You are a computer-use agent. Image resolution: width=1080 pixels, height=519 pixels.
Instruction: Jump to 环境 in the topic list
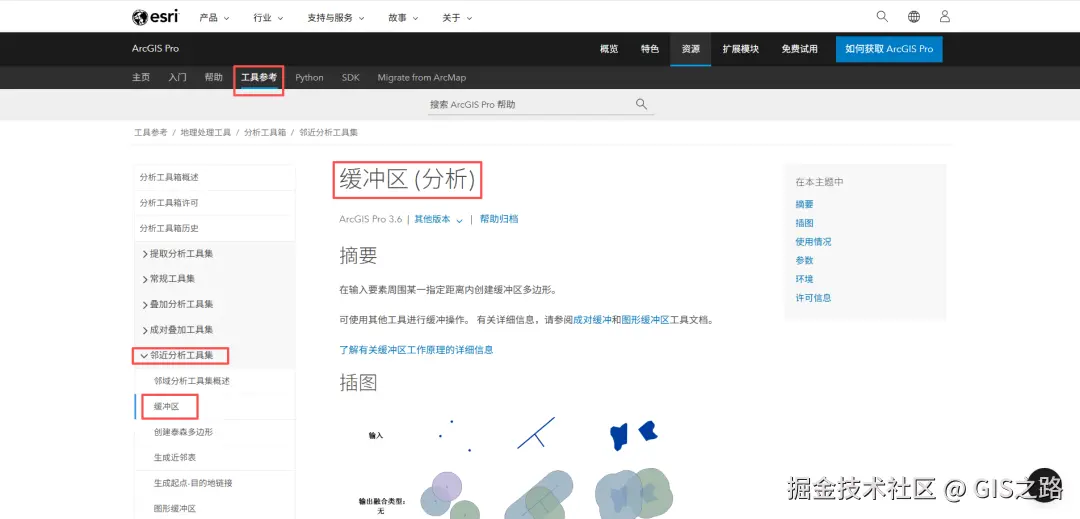tap(804, 279)
